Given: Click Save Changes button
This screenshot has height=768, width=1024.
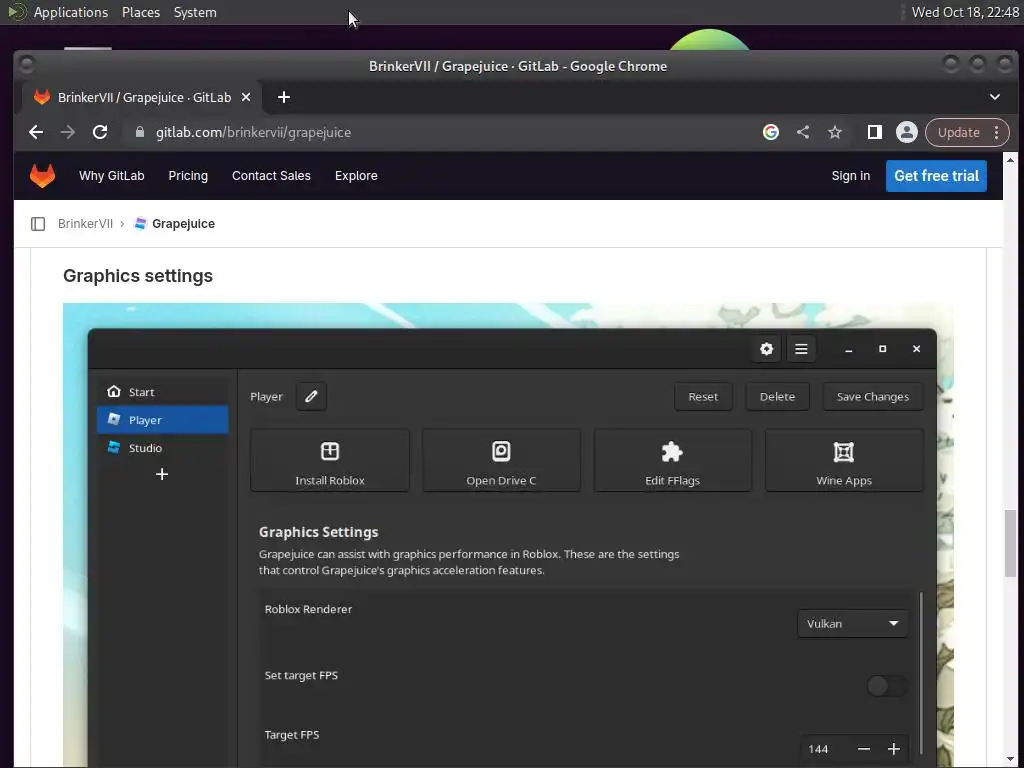Looking at the screenshot, I should (872, 396).
